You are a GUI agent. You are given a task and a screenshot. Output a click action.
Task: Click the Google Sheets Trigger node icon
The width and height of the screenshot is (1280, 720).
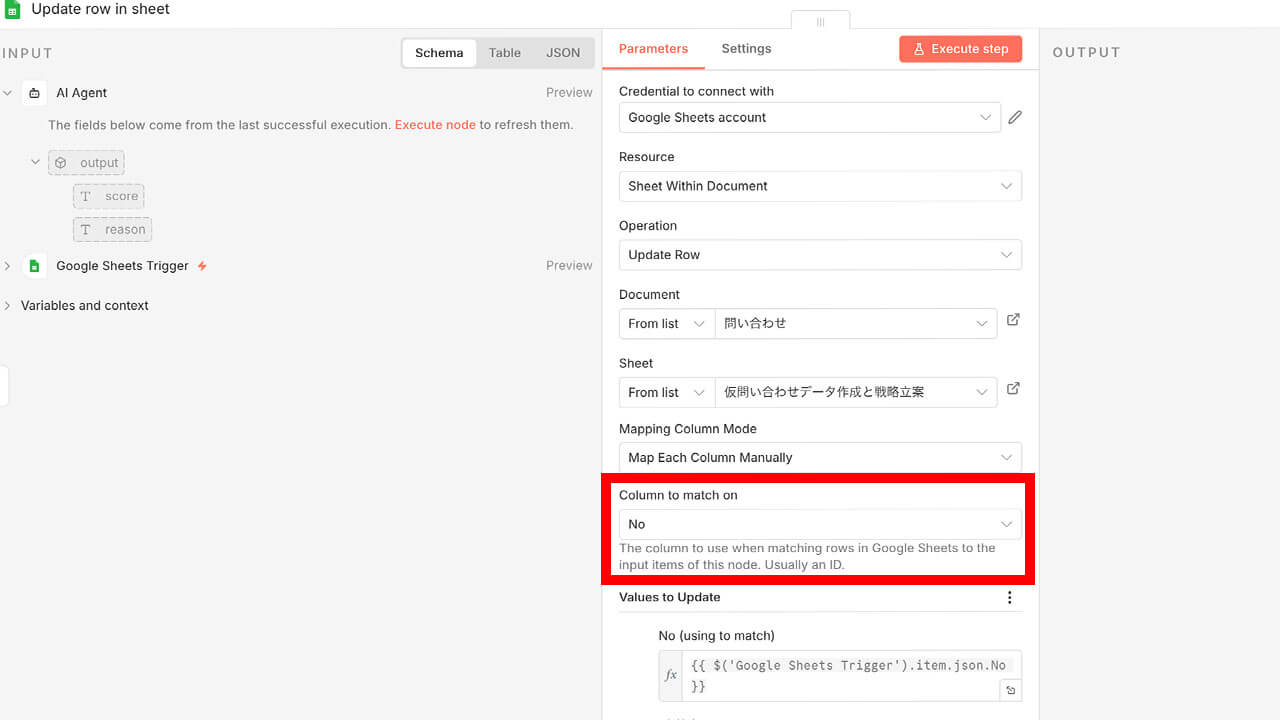tap(35, 266)
